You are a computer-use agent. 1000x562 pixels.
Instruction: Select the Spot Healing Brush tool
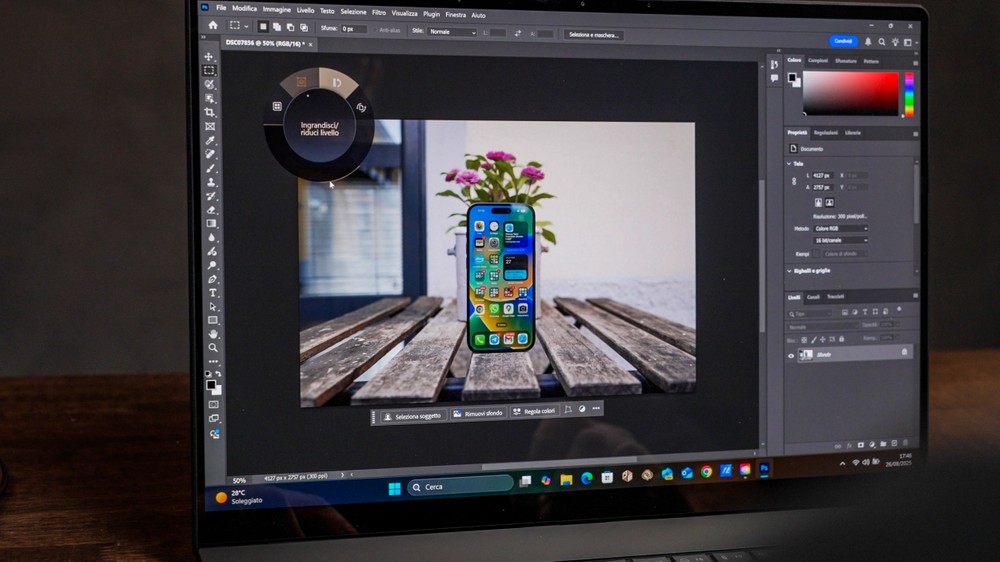tap(210, 154)
